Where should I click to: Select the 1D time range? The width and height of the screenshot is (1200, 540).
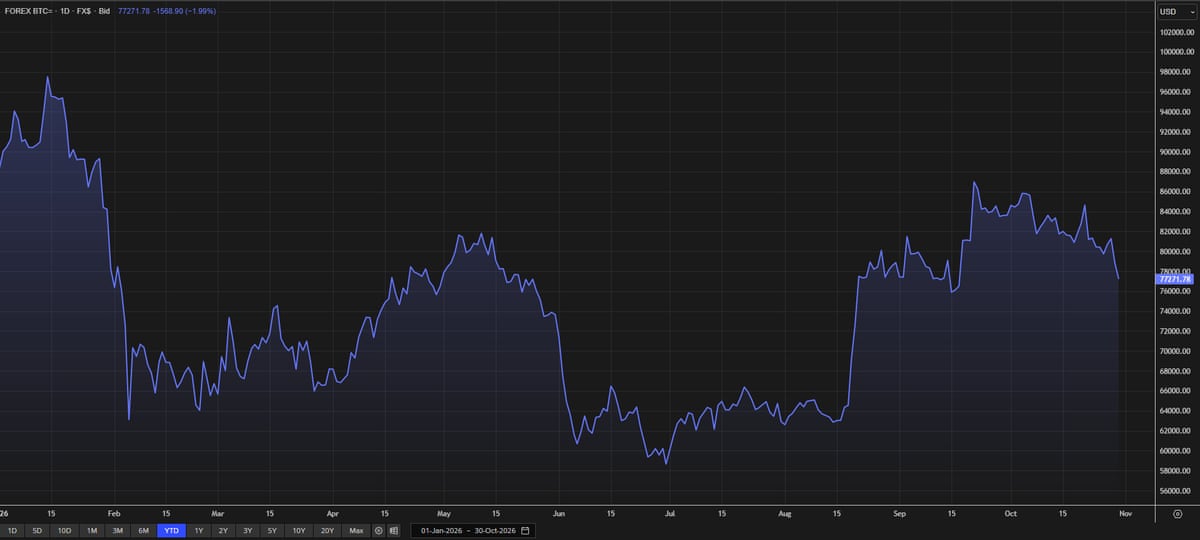tap(13, 530)
